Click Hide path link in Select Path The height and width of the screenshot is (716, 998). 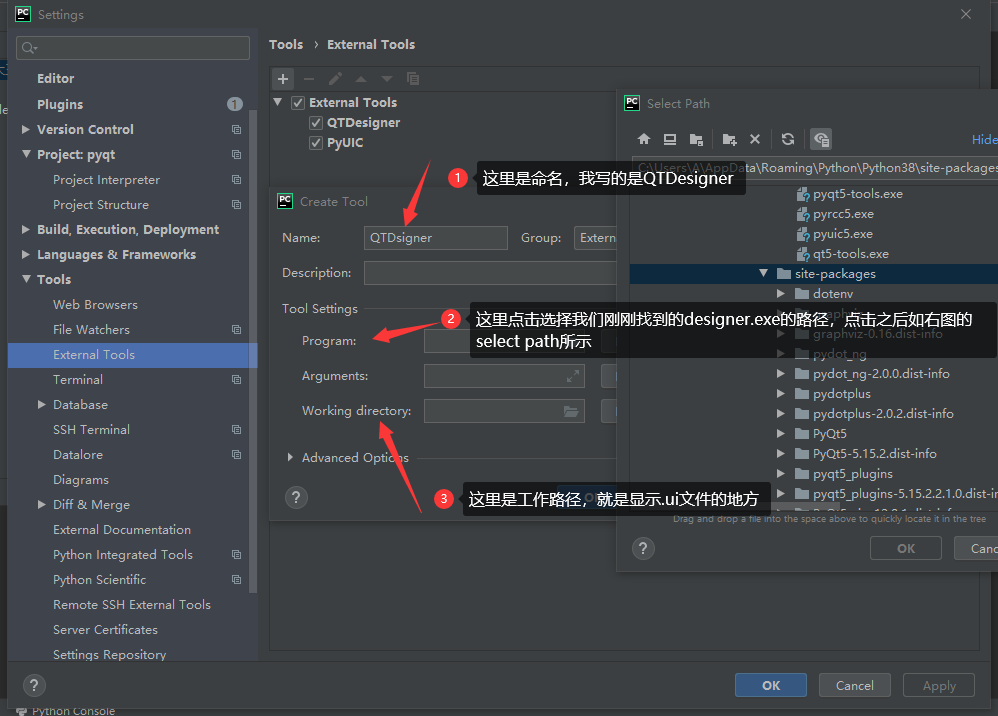[985, 139]
